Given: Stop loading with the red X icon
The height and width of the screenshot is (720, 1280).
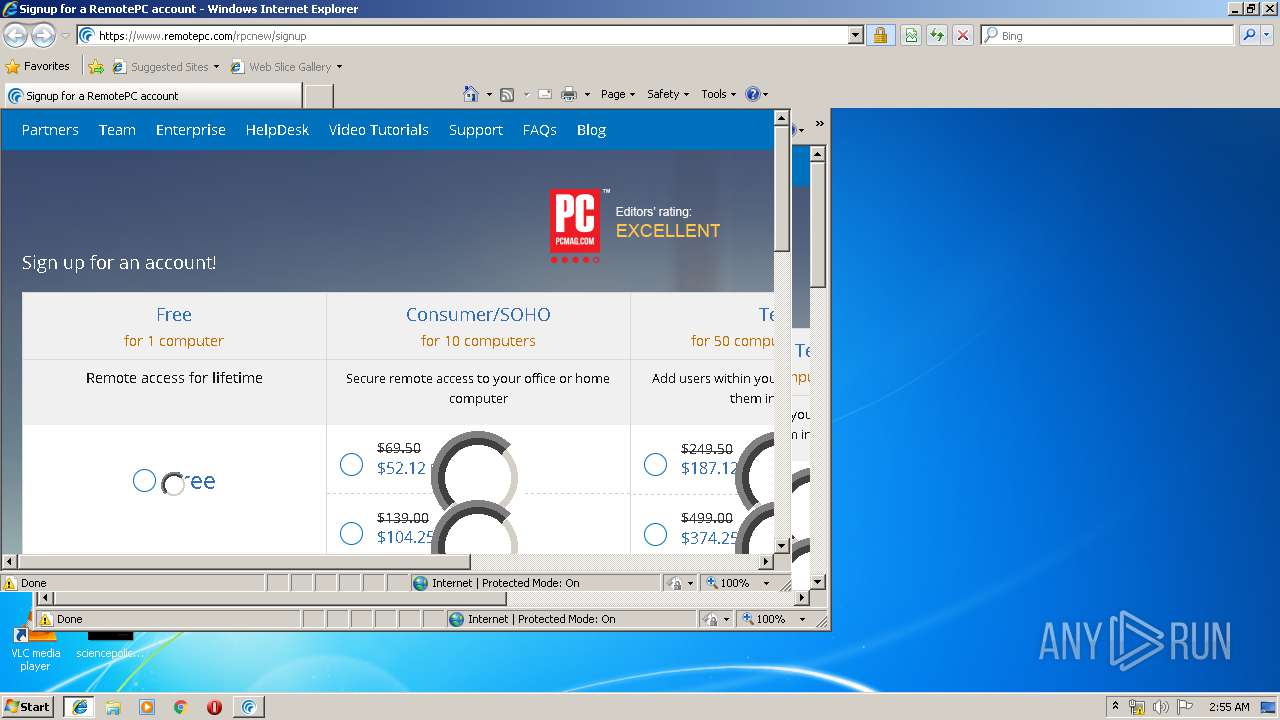Looking at the screenshot, I should 963,35.
